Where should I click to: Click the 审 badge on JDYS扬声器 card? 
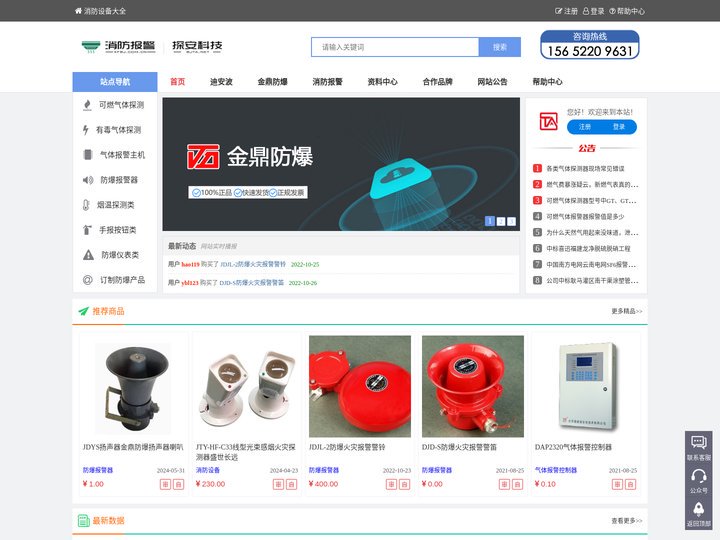(x=165, y=484)
